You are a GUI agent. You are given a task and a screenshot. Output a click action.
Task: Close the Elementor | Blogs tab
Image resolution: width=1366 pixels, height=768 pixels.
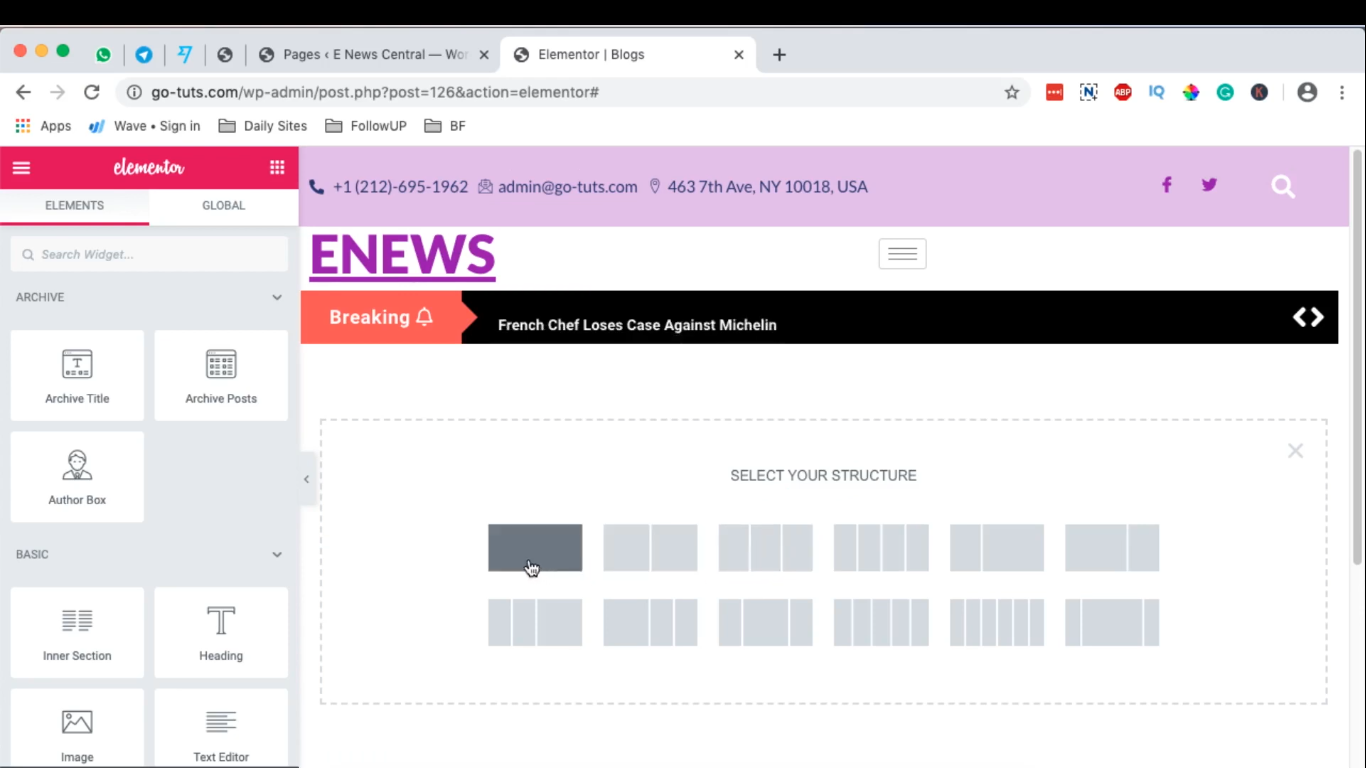(x=739, y=55)
